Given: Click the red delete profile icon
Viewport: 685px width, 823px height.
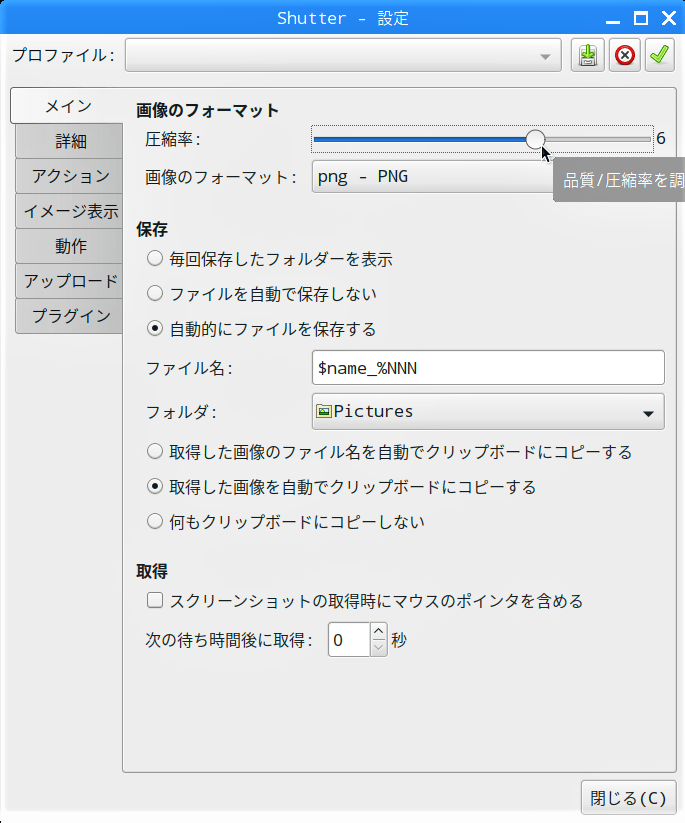Looking at the screenshot, I should (x=625, y=55).
